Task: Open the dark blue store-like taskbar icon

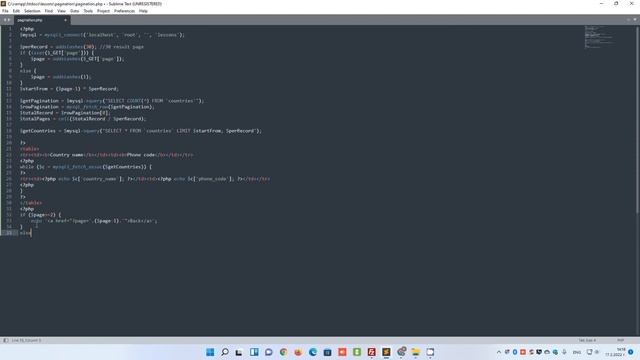Action: pyautogui.click(x=327, y=352)
